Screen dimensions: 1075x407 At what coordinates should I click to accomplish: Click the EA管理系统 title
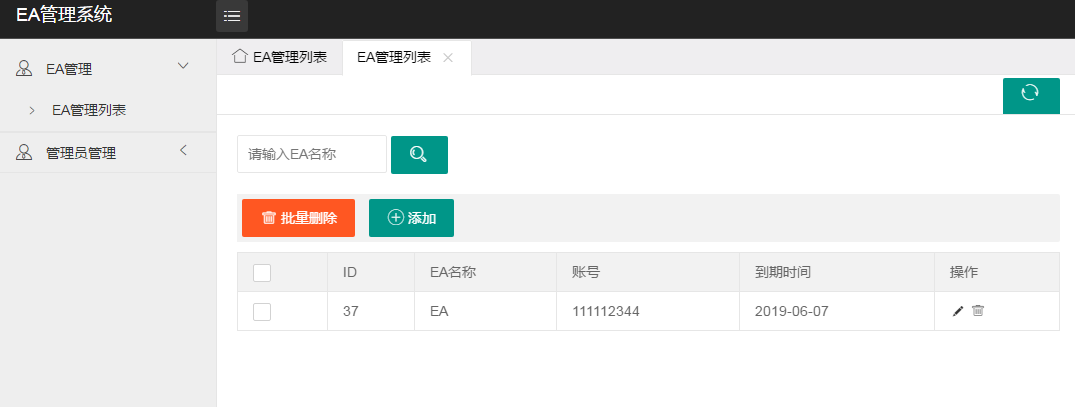click(64, 14)
